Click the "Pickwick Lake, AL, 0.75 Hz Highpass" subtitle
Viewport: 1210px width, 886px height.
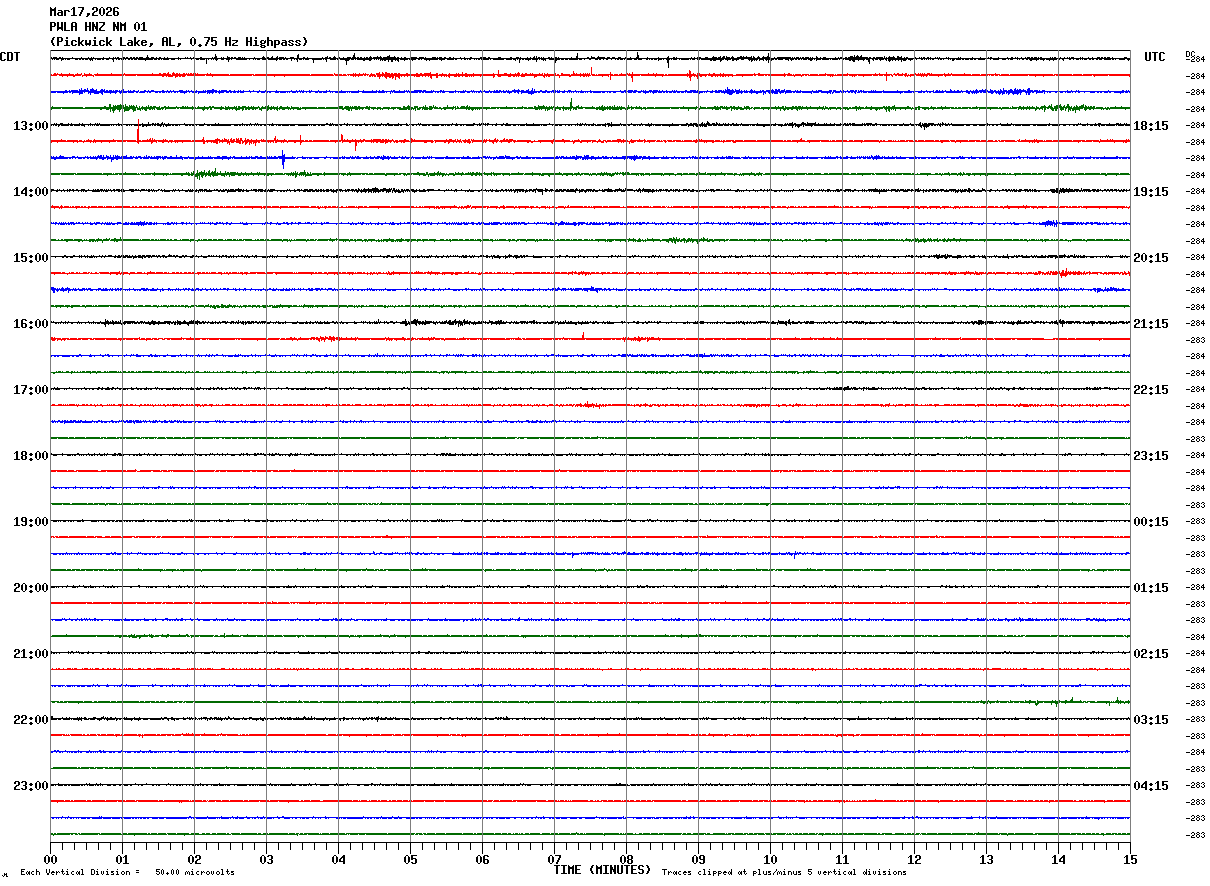(179, 42)
